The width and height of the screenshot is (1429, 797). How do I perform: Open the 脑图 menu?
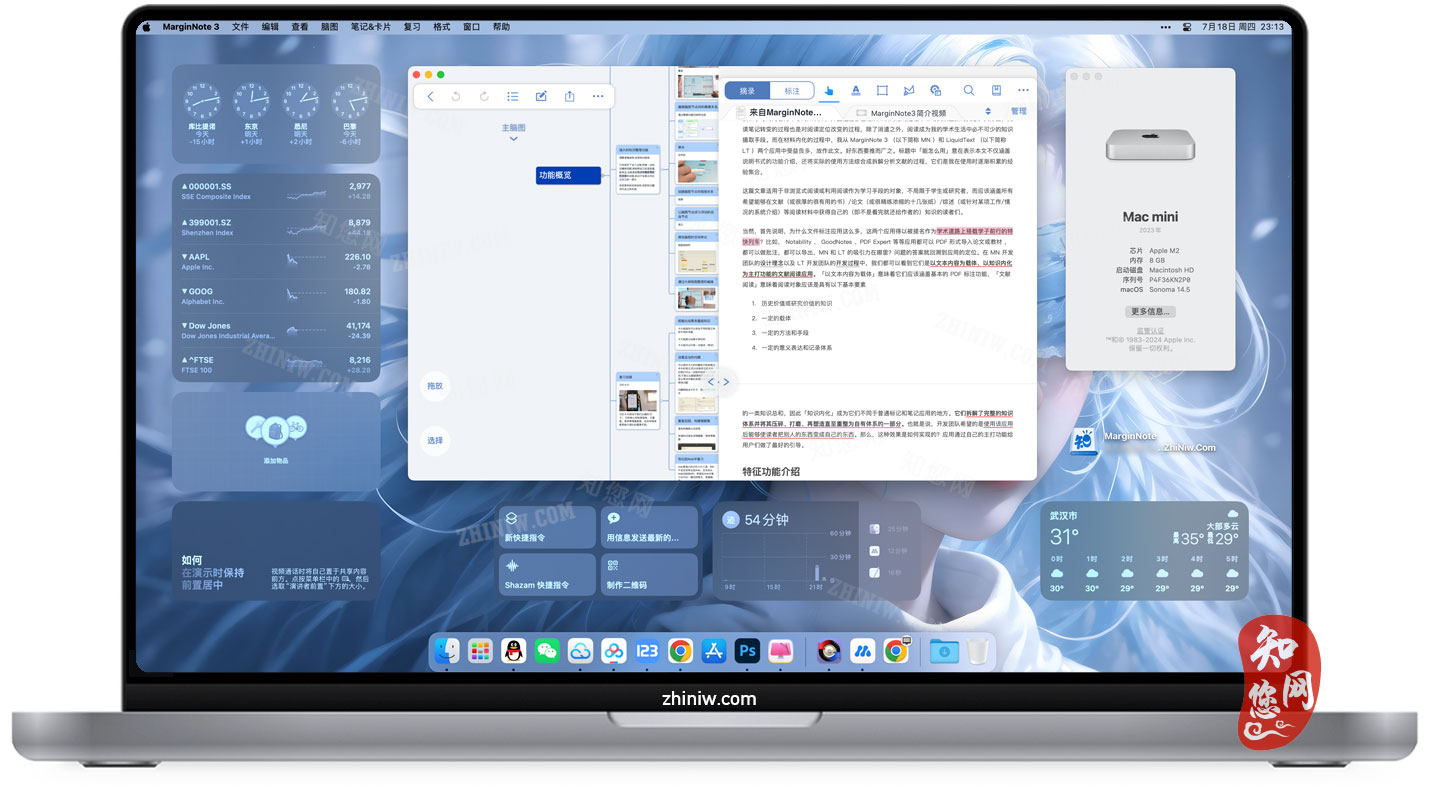pos(329,27)
